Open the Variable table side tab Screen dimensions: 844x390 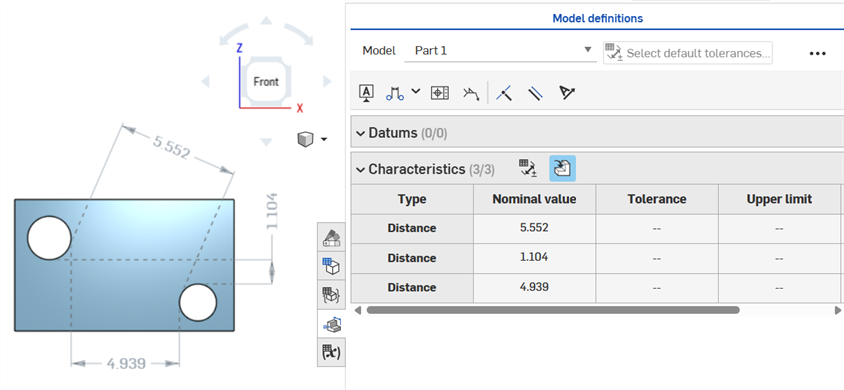pos(331,352)
